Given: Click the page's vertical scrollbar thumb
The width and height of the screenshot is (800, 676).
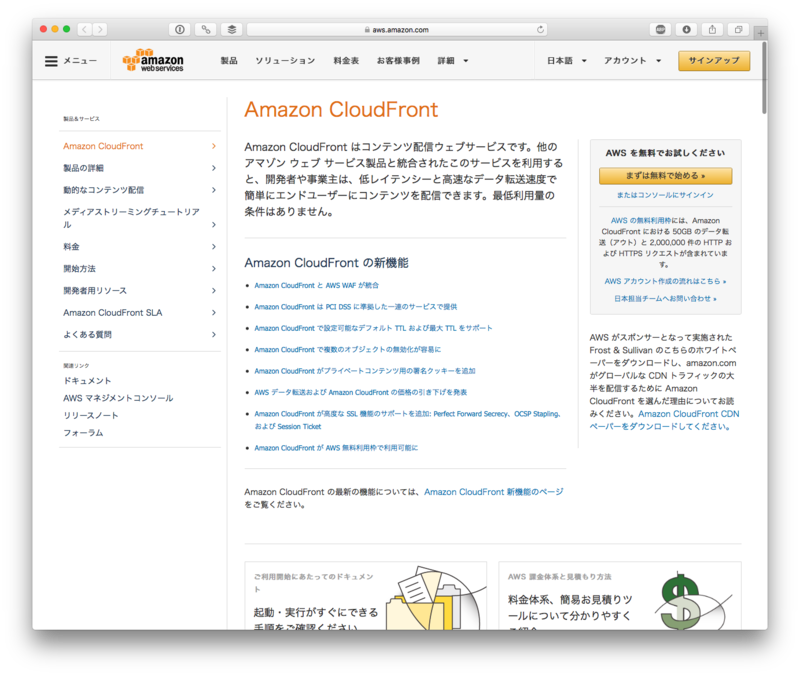Looking at the screenshot, I should coord(764,78).
